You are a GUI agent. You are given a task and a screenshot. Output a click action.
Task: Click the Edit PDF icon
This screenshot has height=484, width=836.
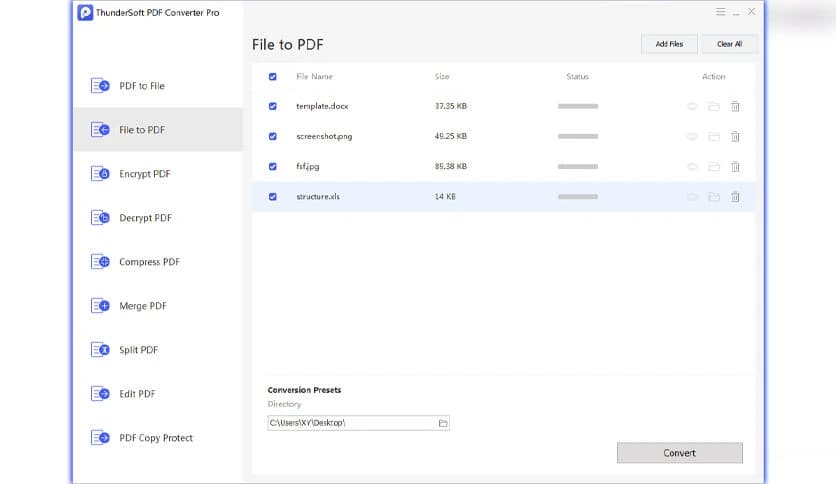(100, 393)
